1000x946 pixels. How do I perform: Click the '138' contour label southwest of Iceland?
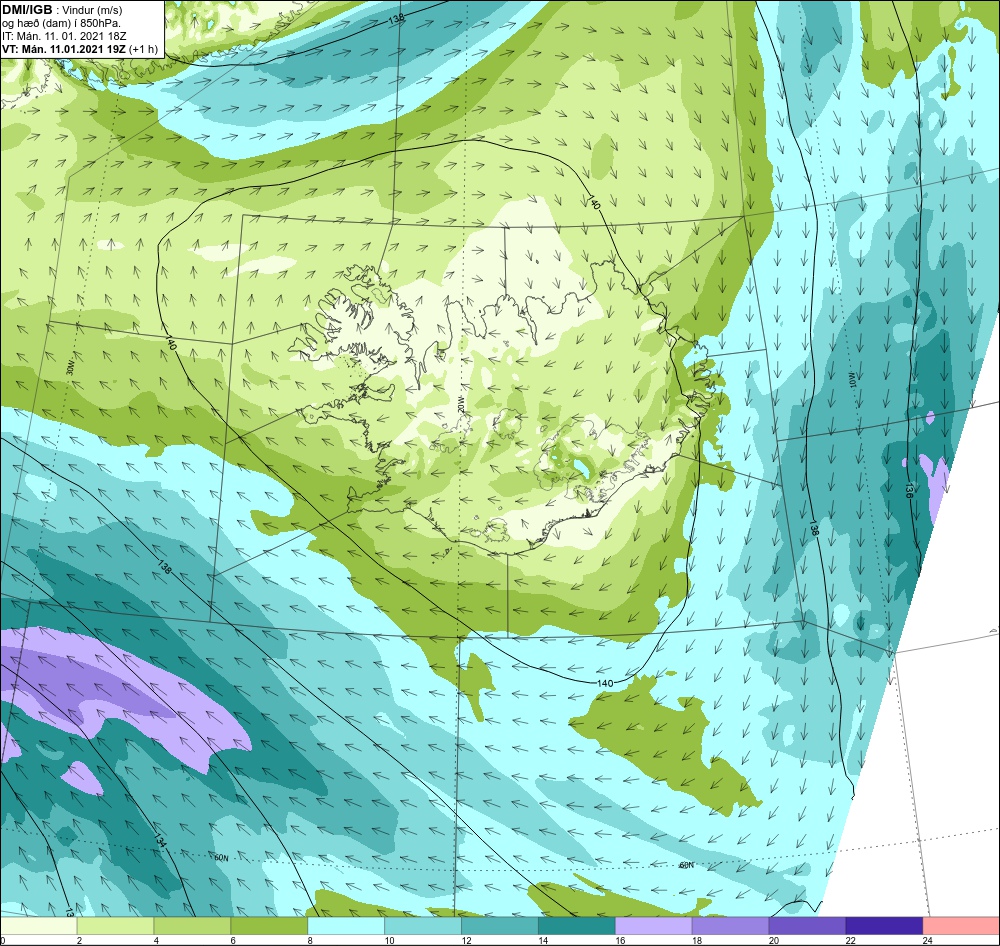164,566
